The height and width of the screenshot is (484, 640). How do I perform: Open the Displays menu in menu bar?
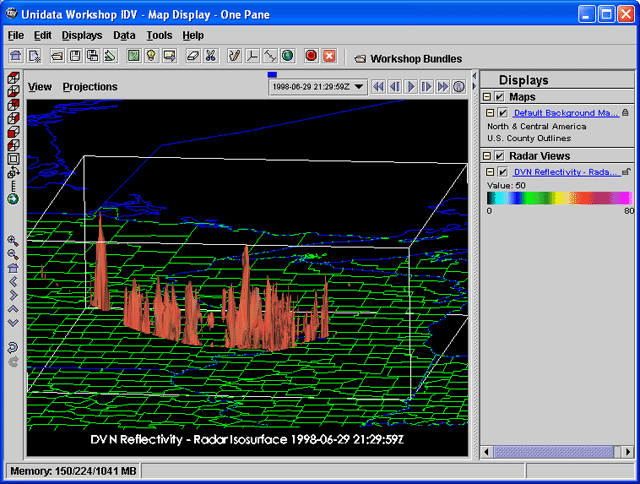click(81, 35)
